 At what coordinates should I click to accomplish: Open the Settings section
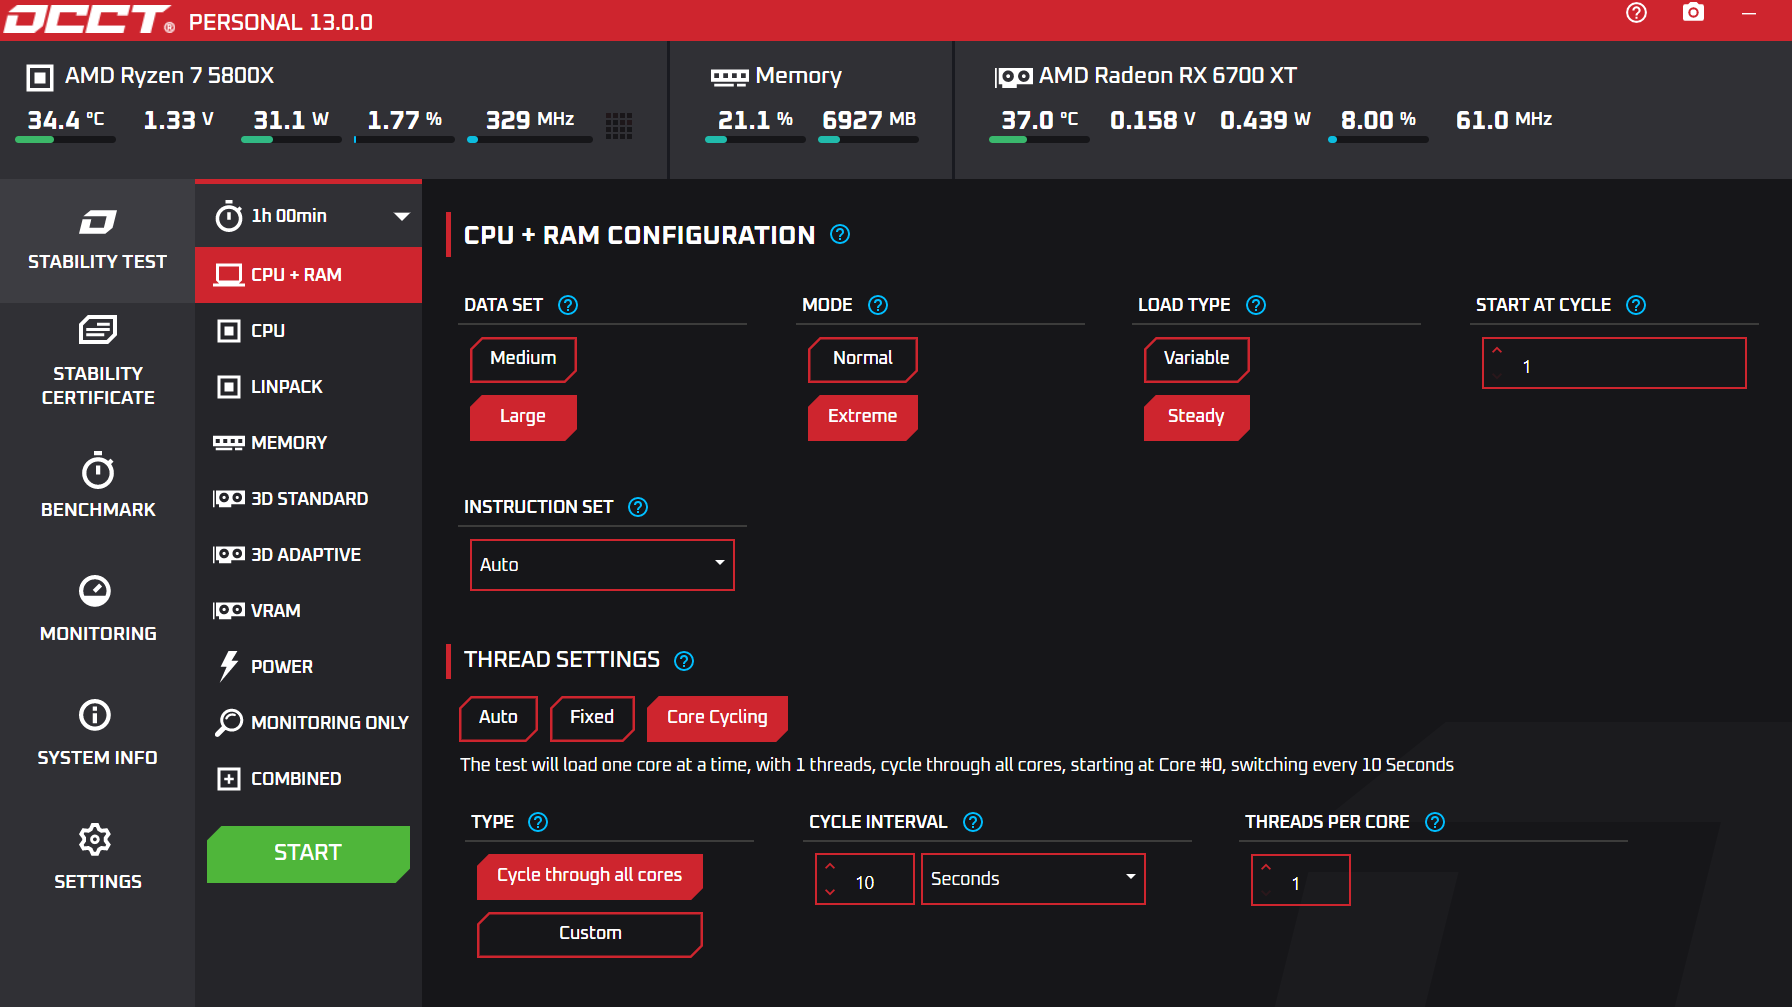(97, 857)
